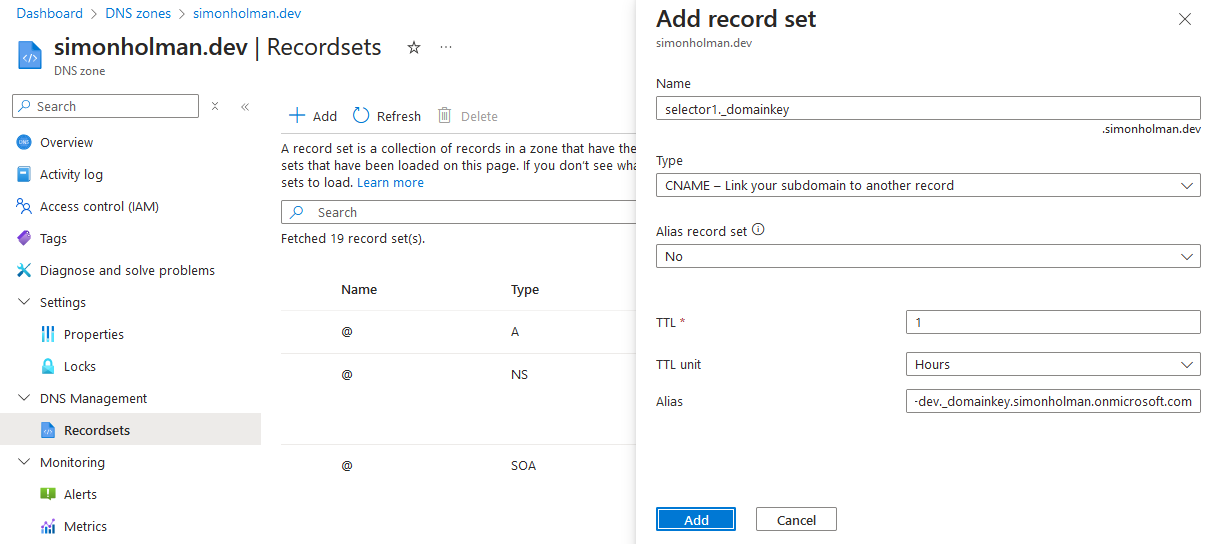Image resolution: width=1211 pixels, height=544 pixels.
Task: Click the Cancel button
Action: click(796, 519)
